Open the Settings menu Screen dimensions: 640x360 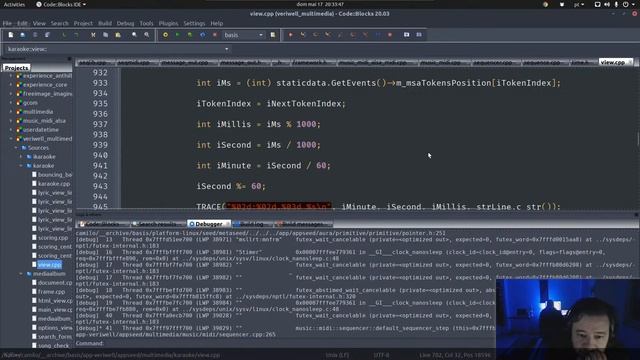(x=194, y=23)
